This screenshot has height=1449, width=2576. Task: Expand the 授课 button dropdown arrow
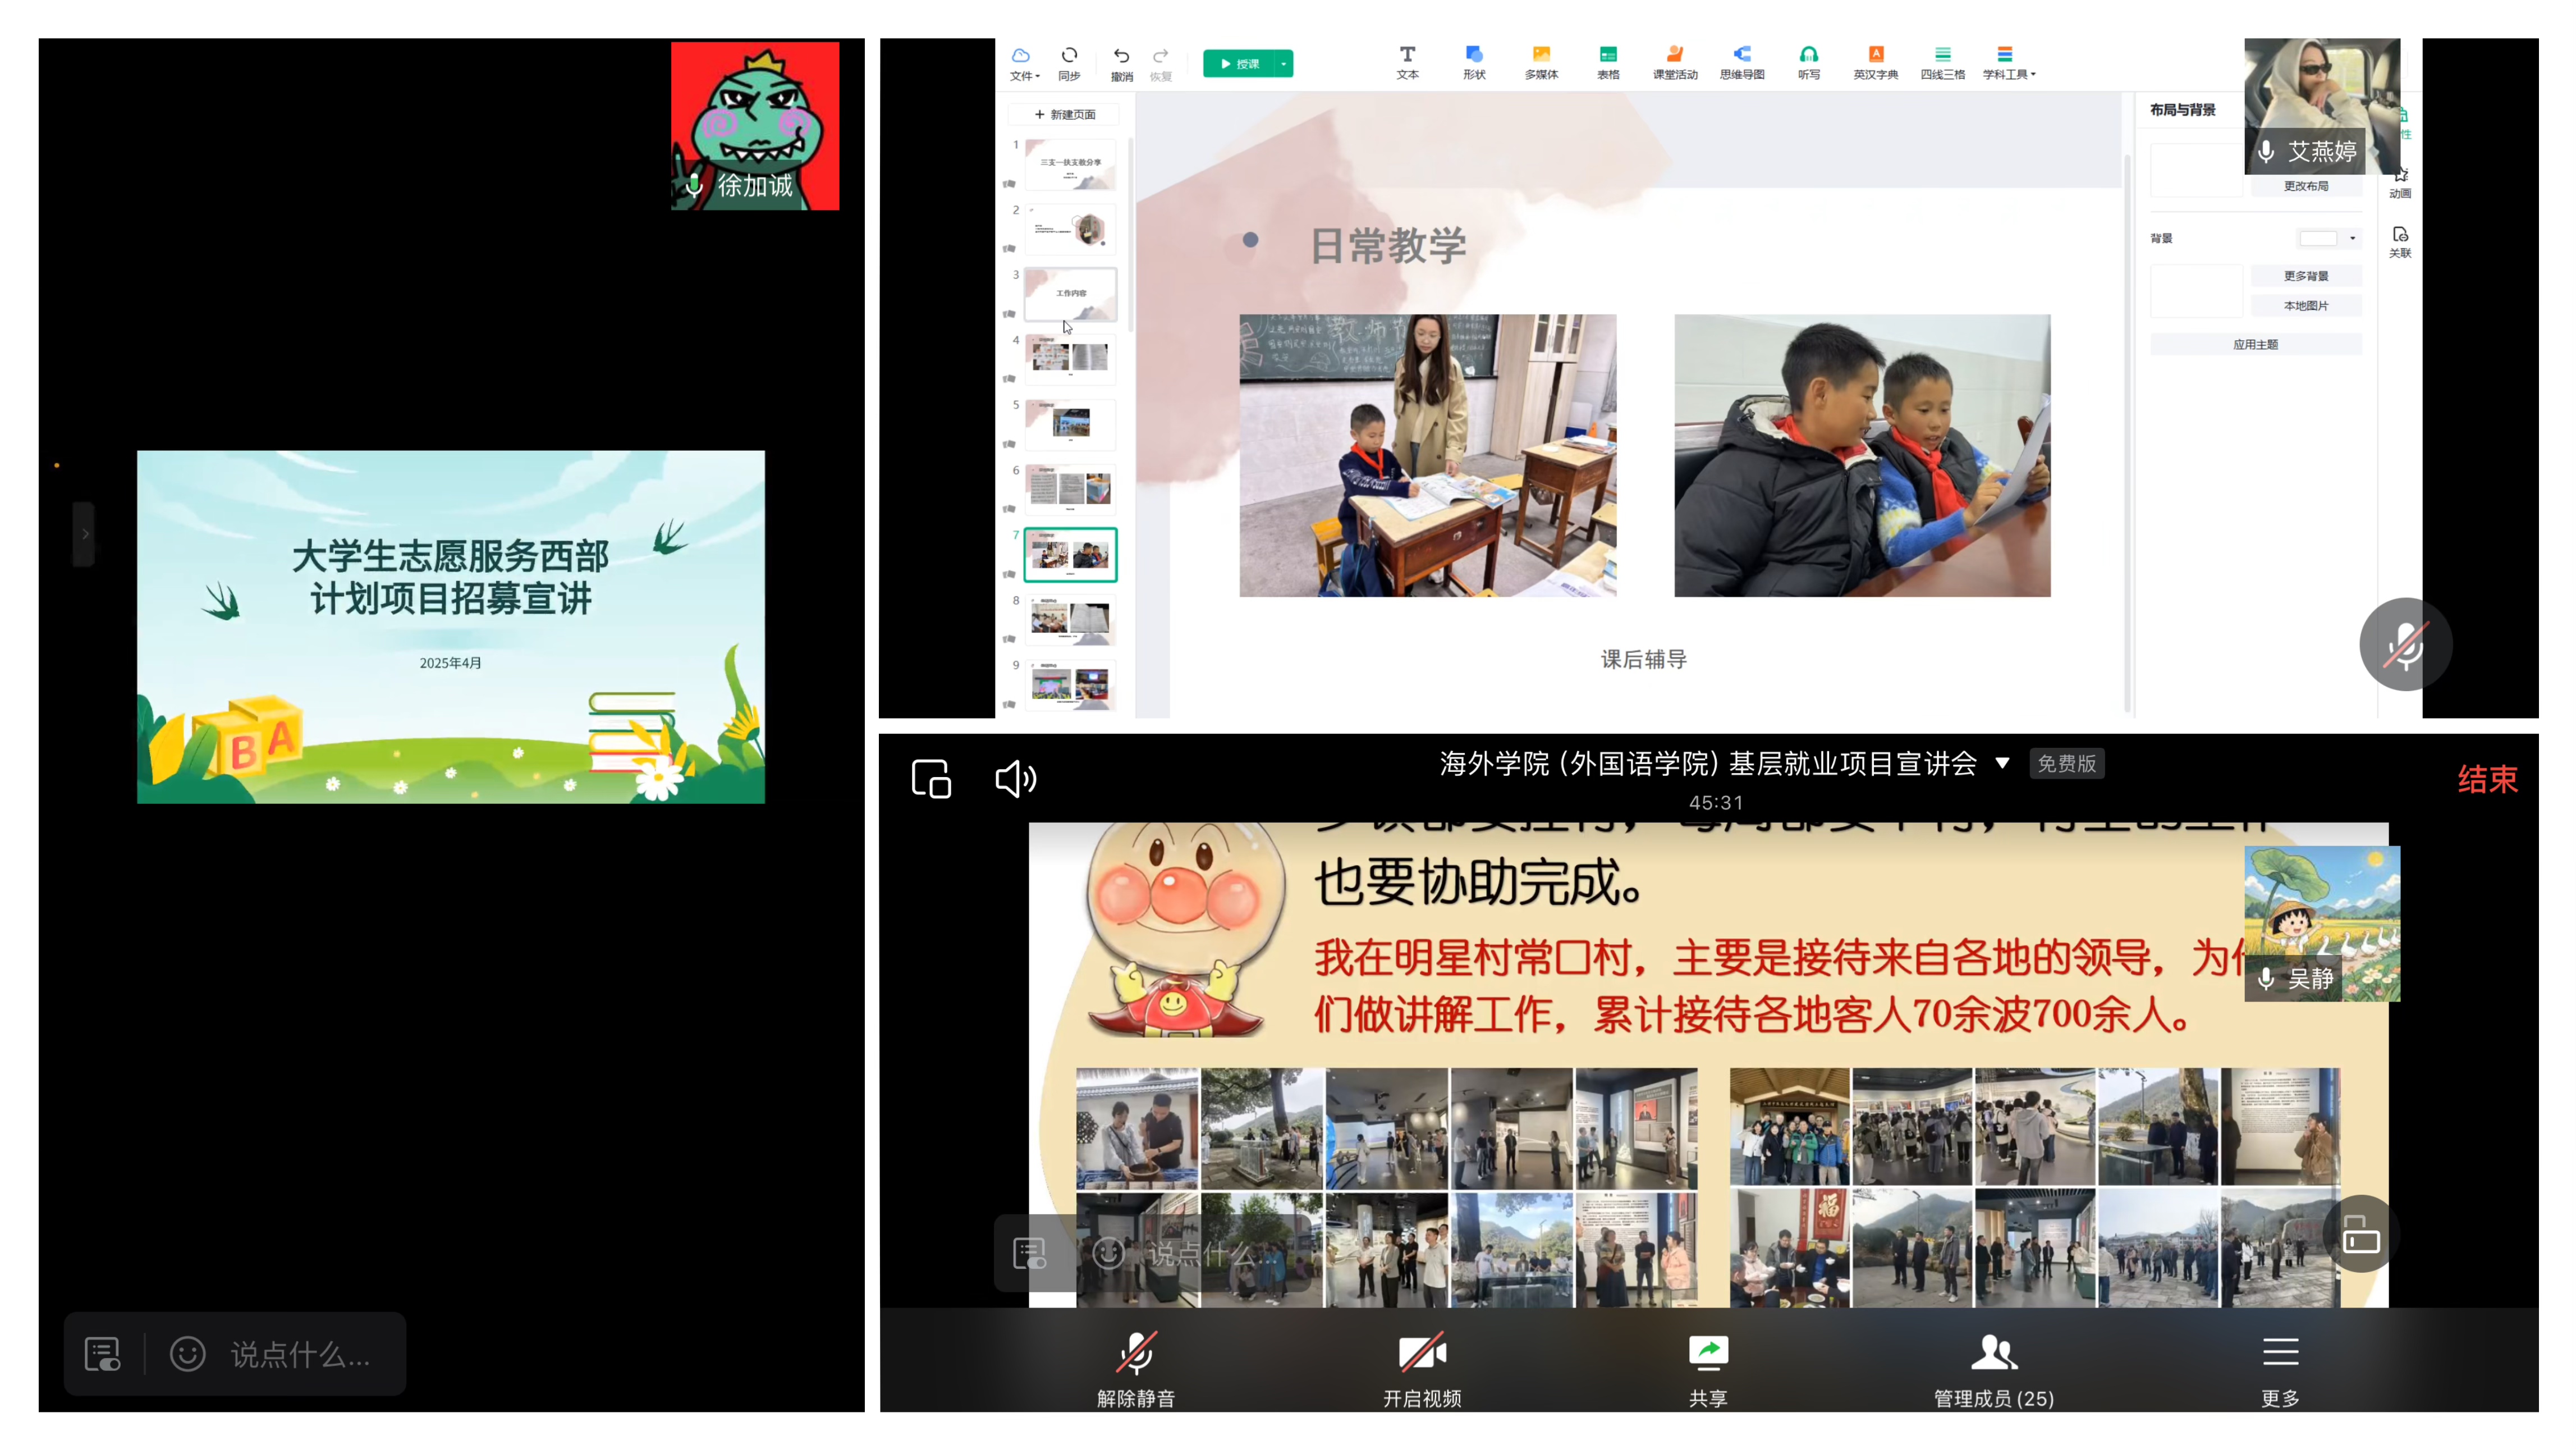point(1283,64)
